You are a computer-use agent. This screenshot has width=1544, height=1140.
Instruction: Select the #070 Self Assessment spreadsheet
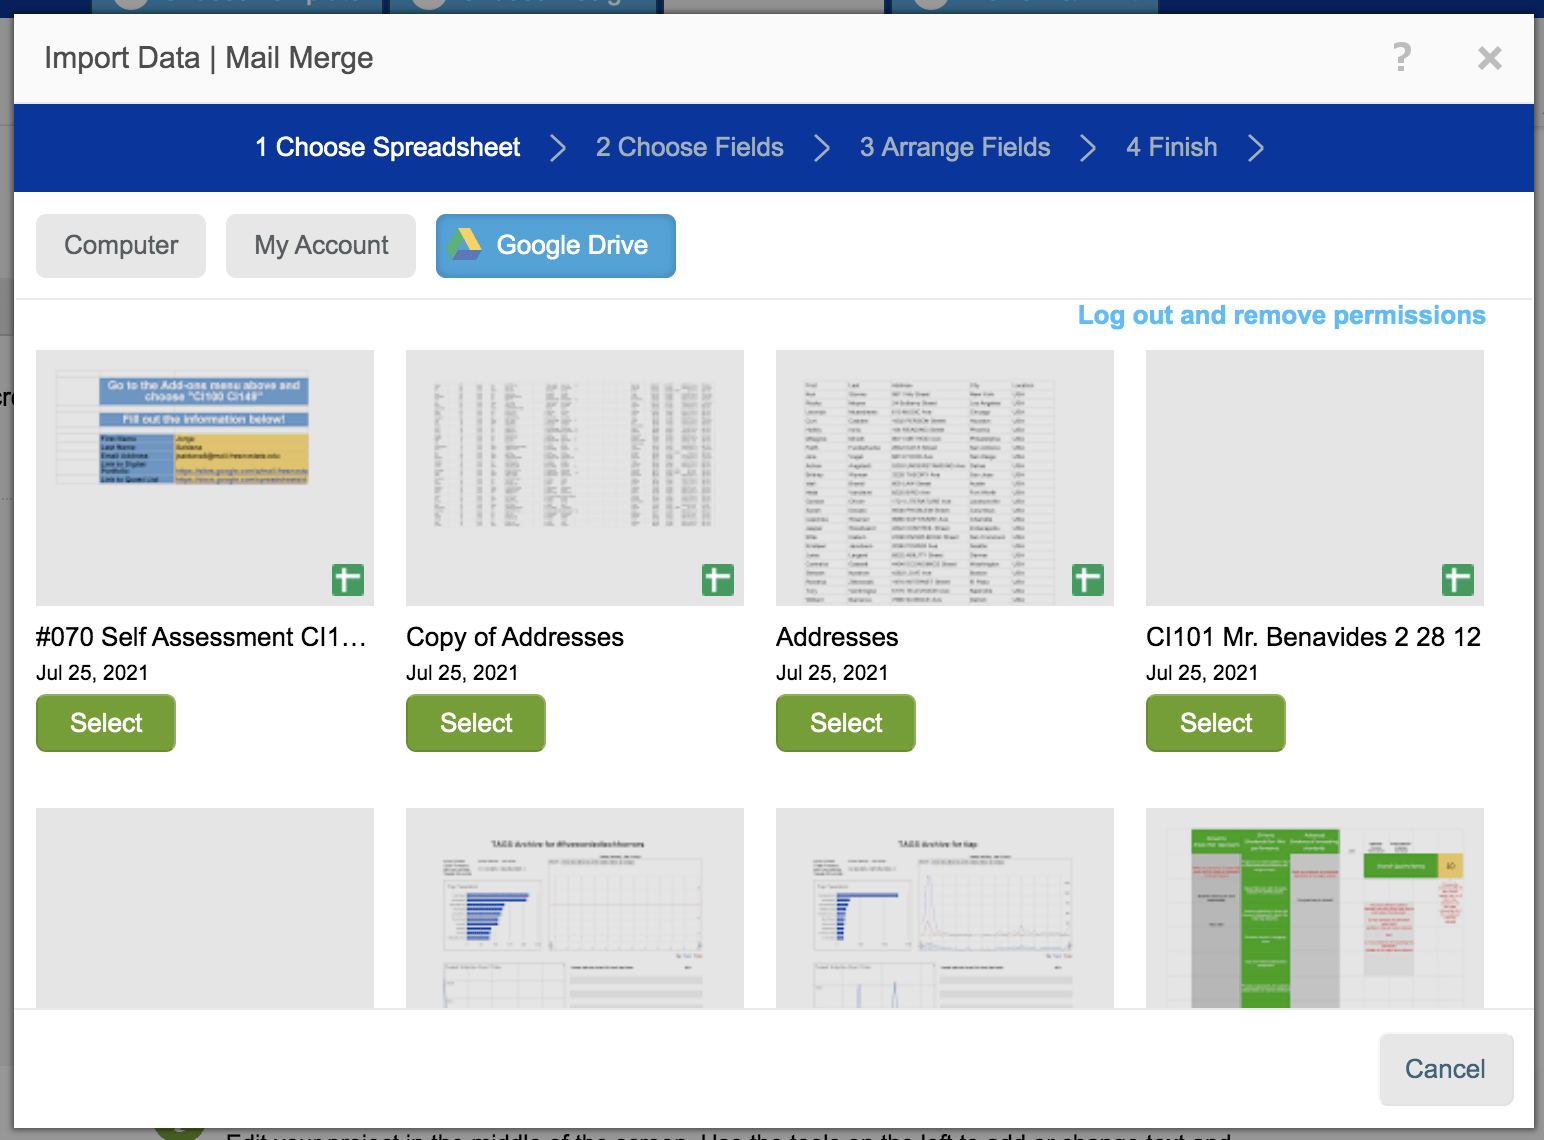click(x=106, y=723)
